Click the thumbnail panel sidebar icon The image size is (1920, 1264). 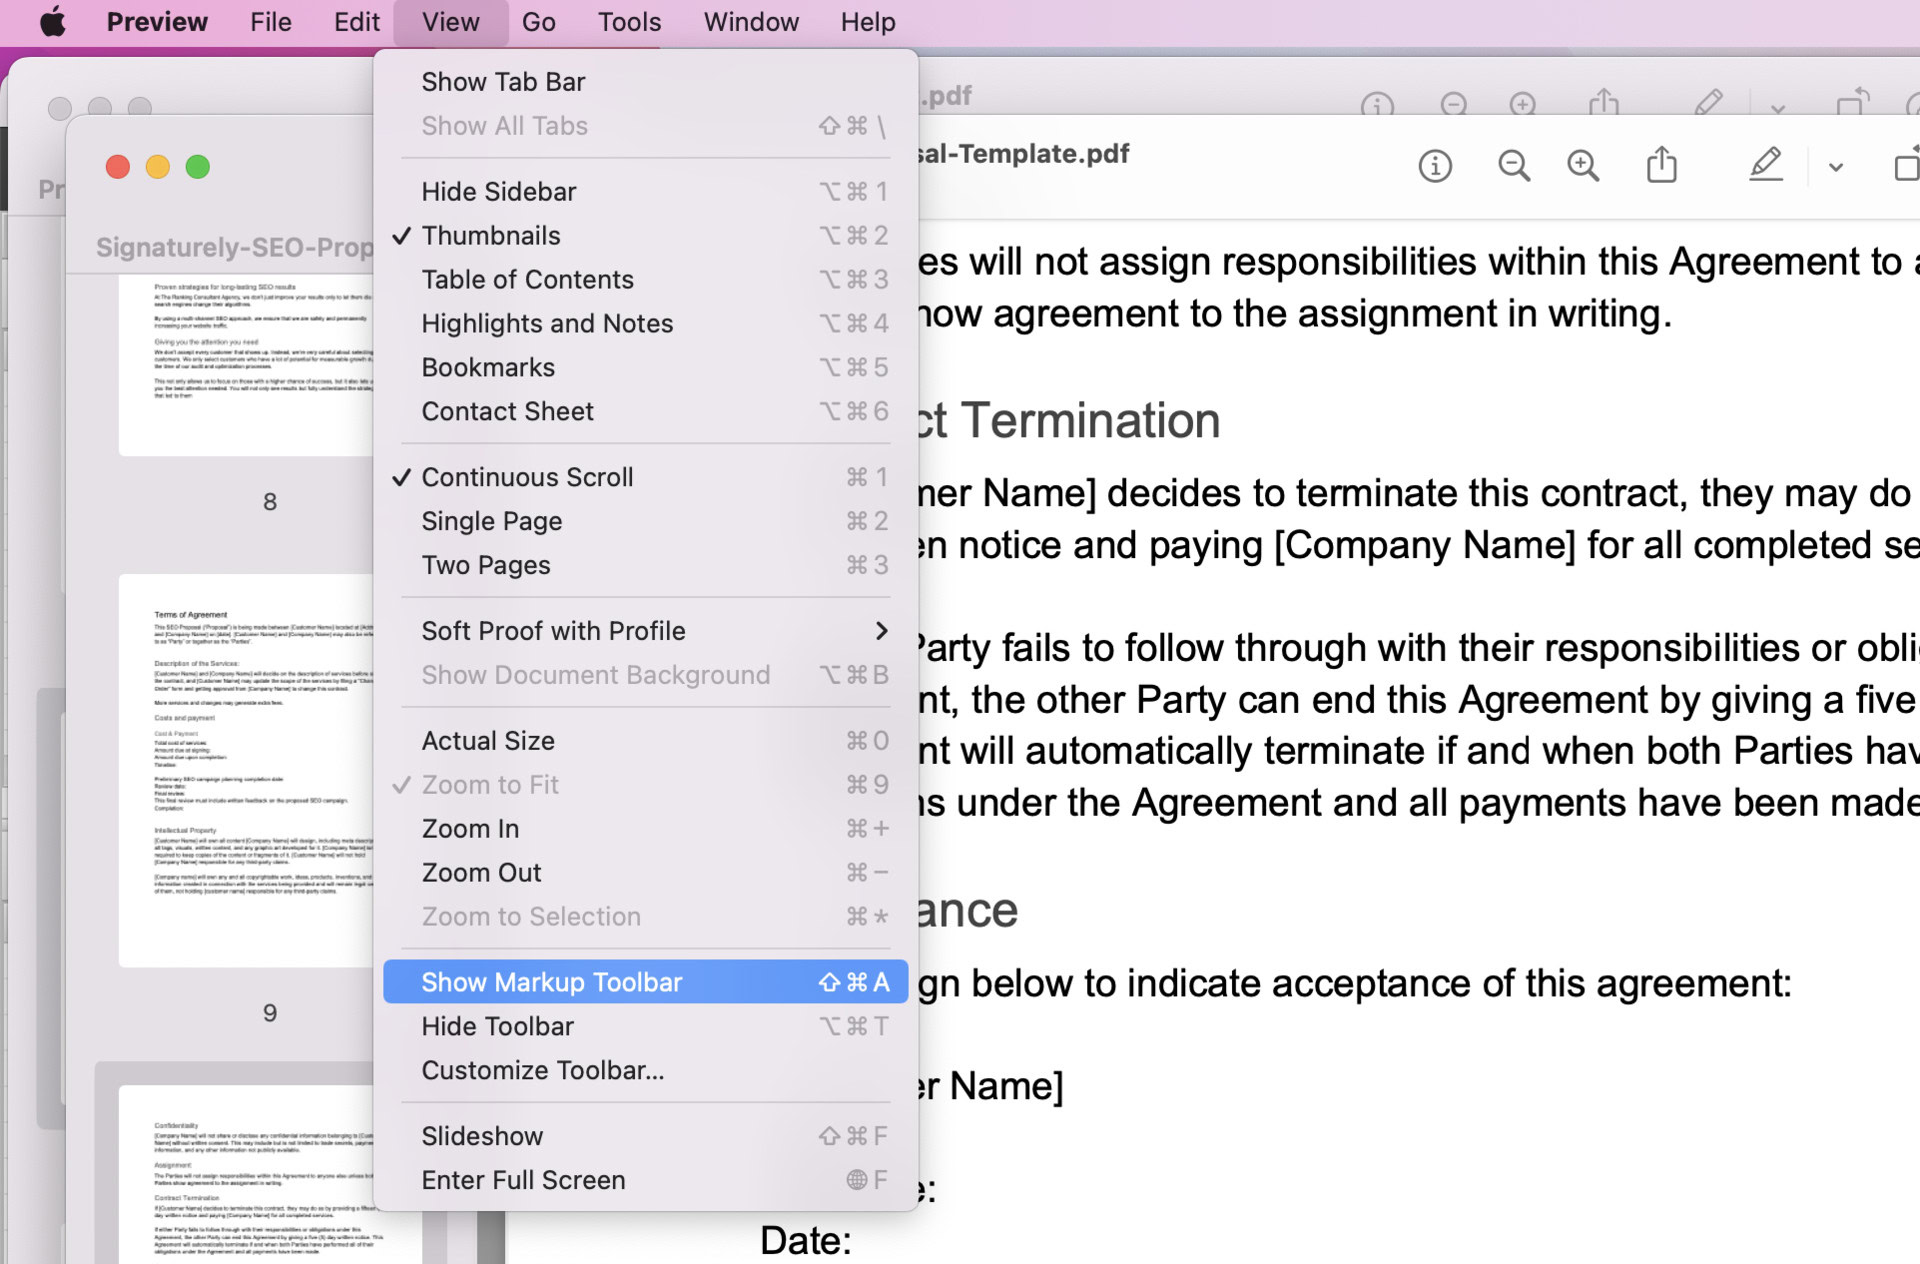[1904, 166]
